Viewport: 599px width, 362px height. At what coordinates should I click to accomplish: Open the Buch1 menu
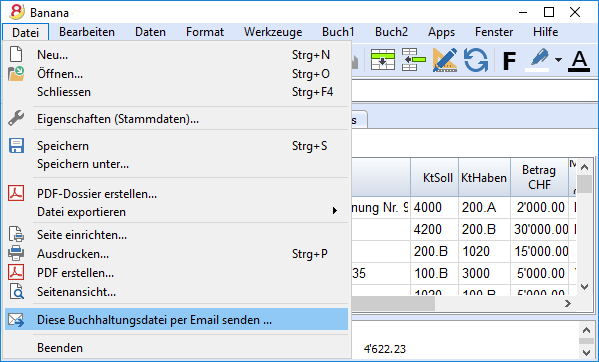click(338, 32)
